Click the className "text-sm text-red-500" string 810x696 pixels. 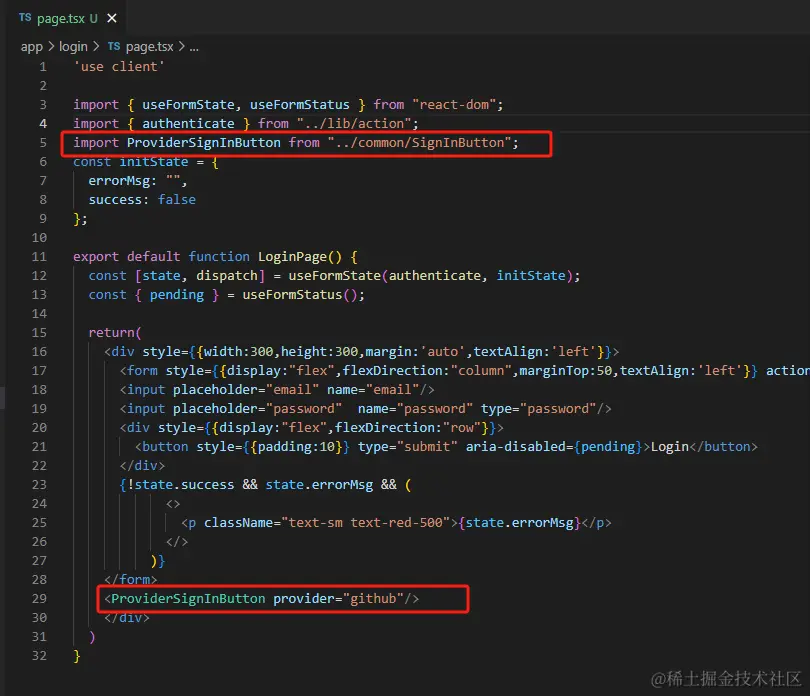[366, 523]
